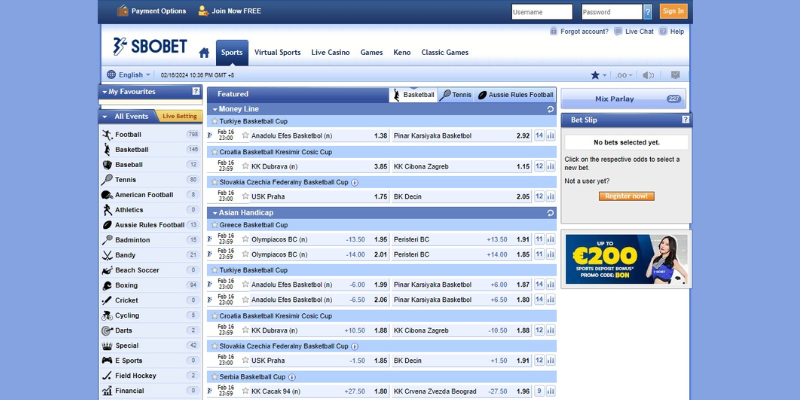This screenshot has width=800, height=400.
Task: Select odds 1.15 for KK Cibona Zagreb
Action: [523, 167]
